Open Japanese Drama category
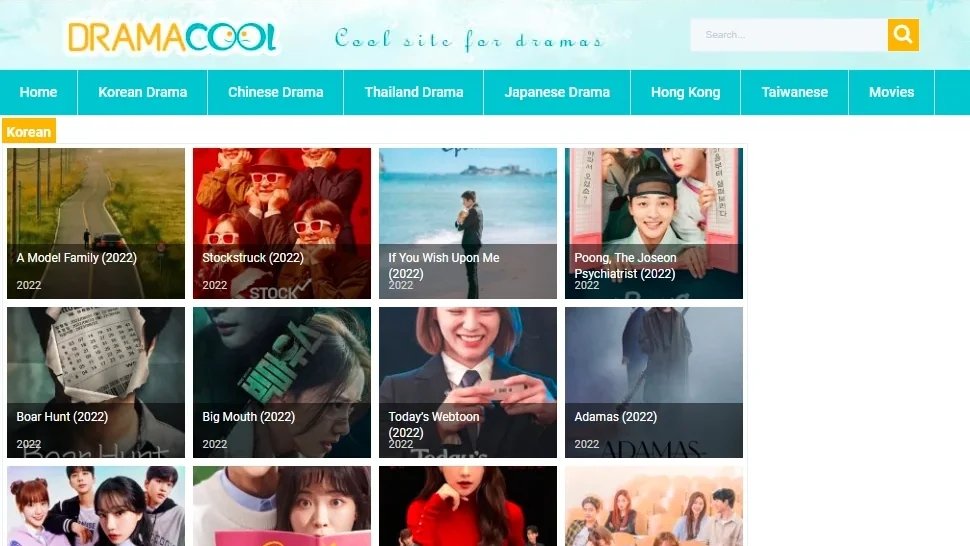 (x=557, y=92)
